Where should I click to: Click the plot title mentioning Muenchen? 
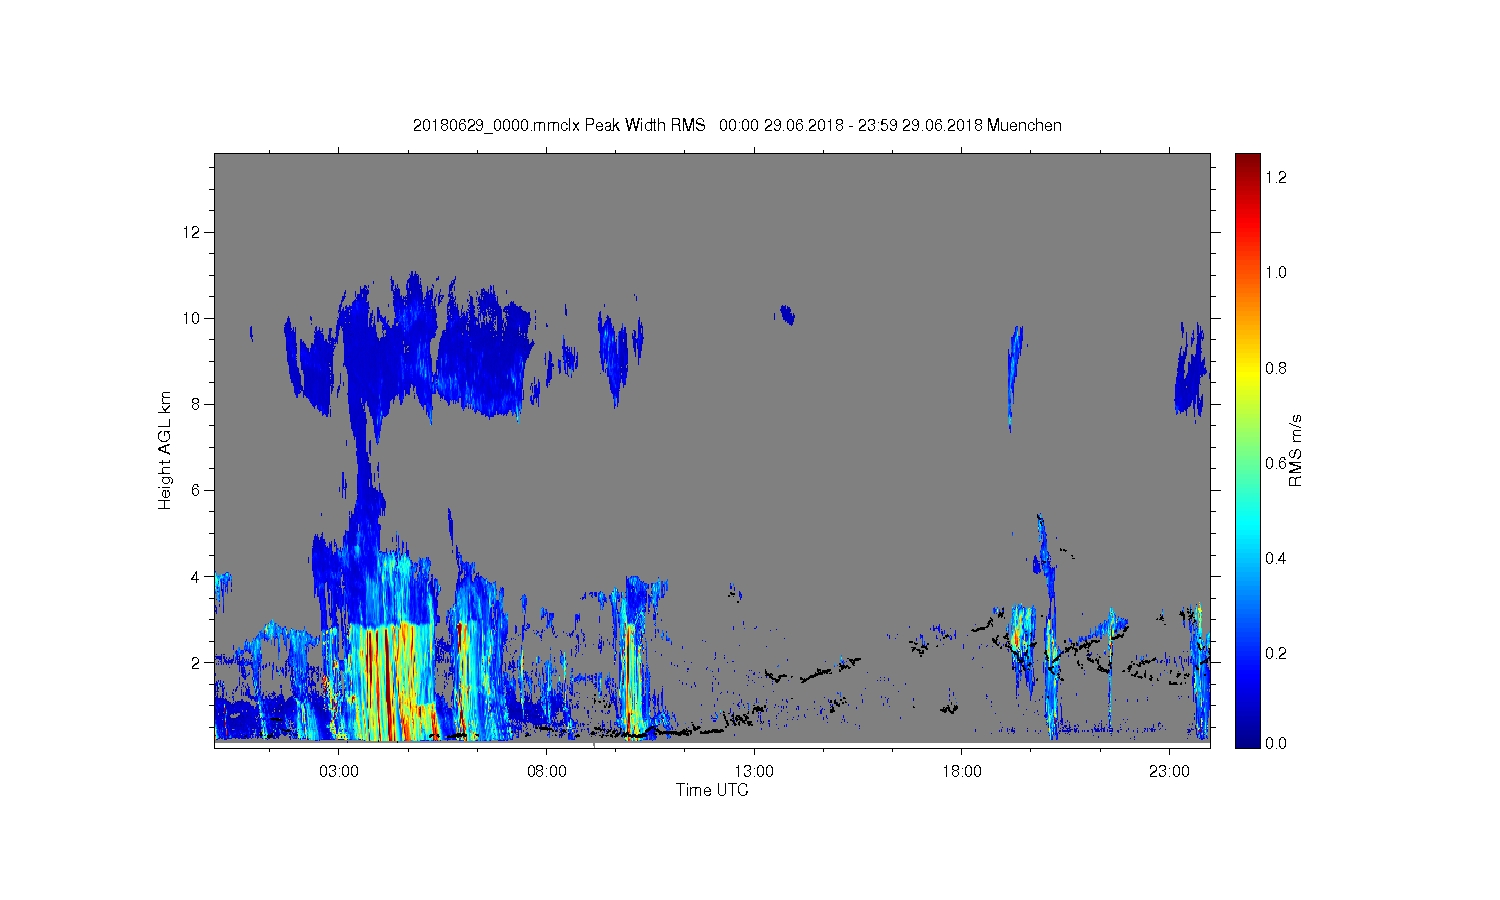click(737, 125)
